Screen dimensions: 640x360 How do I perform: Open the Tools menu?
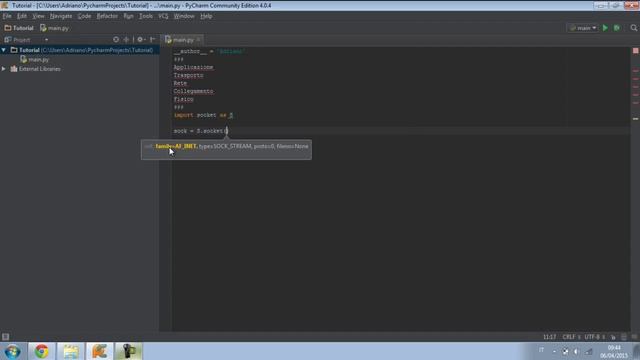click(x=146, y=16)
